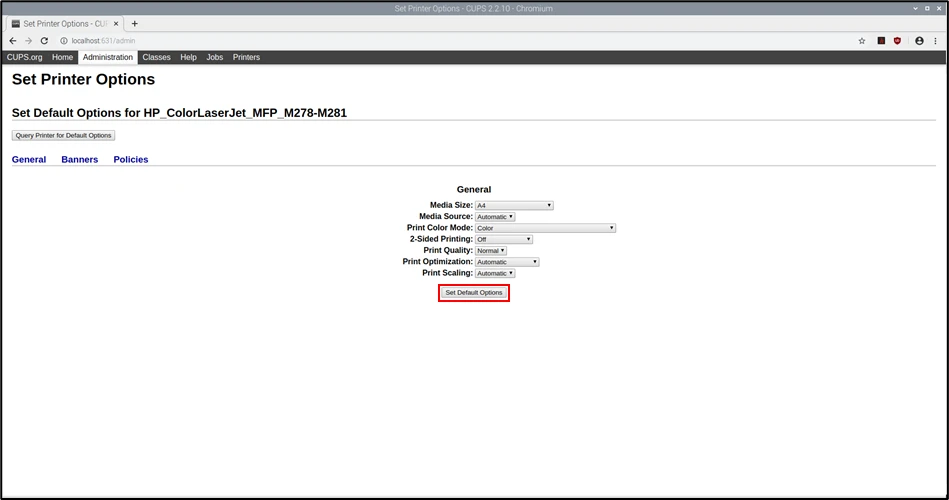Open the Media Source dropdown
The height and width of the screenshot is (500, 949).
tap(495, 217)
